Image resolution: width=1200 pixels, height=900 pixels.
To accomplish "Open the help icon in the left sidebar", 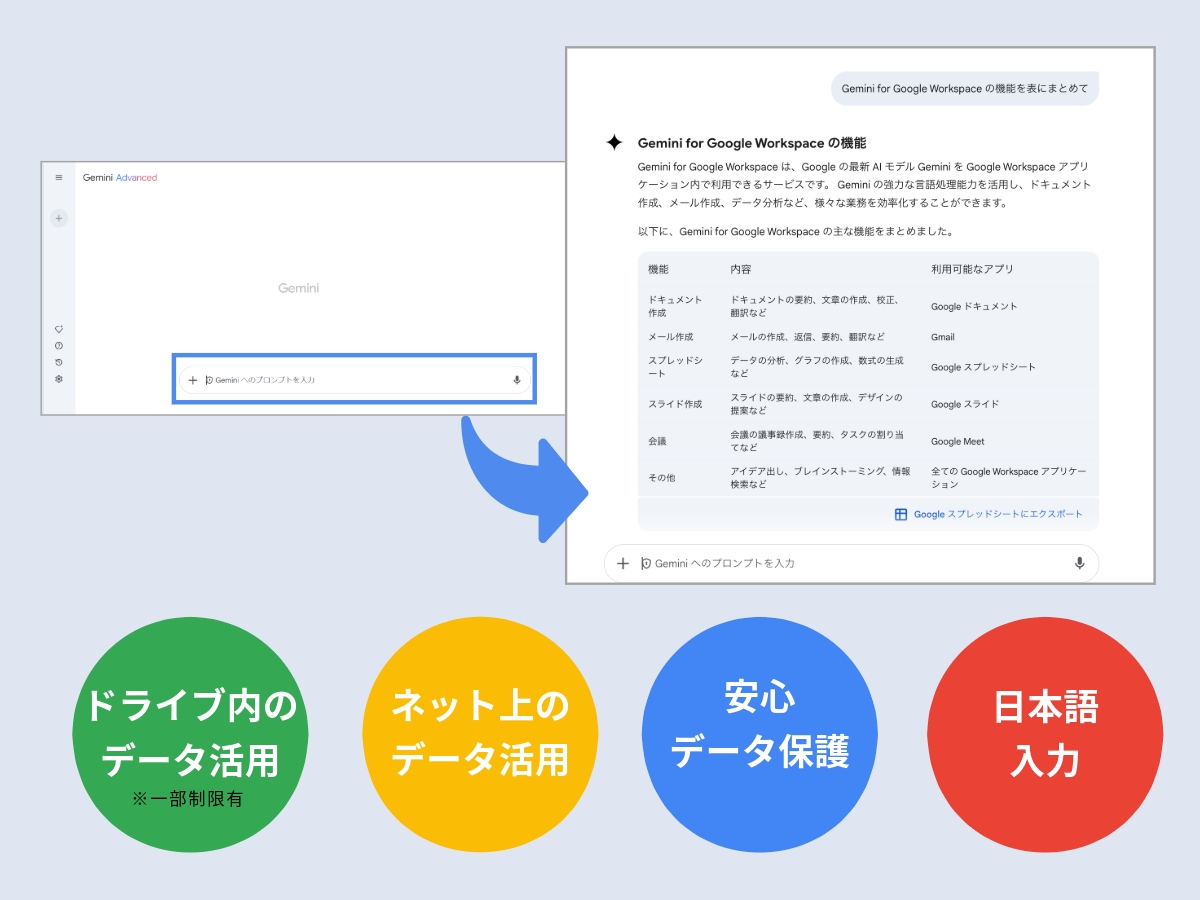I will point(59,345).
